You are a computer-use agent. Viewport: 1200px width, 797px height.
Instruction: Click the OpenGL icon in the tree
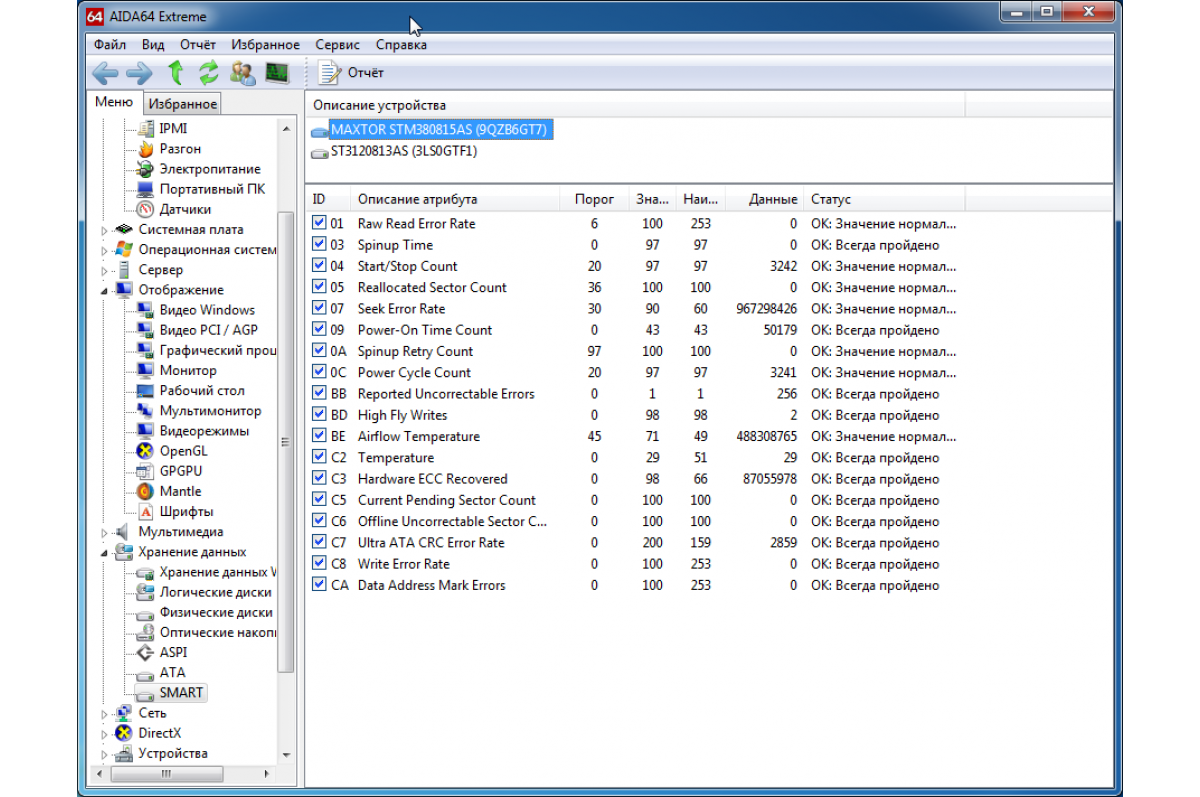tap(144, 451)
